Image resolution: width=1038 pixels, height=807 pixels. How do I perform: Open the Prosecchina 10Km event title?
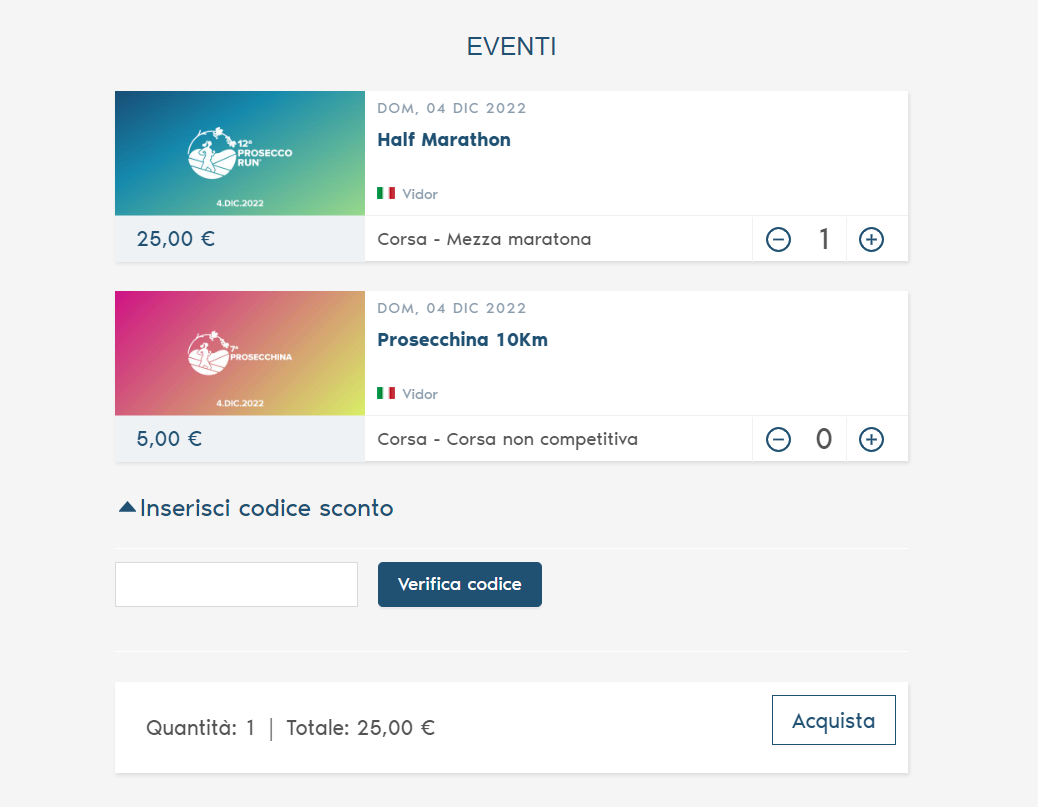(x=462, y=340)
